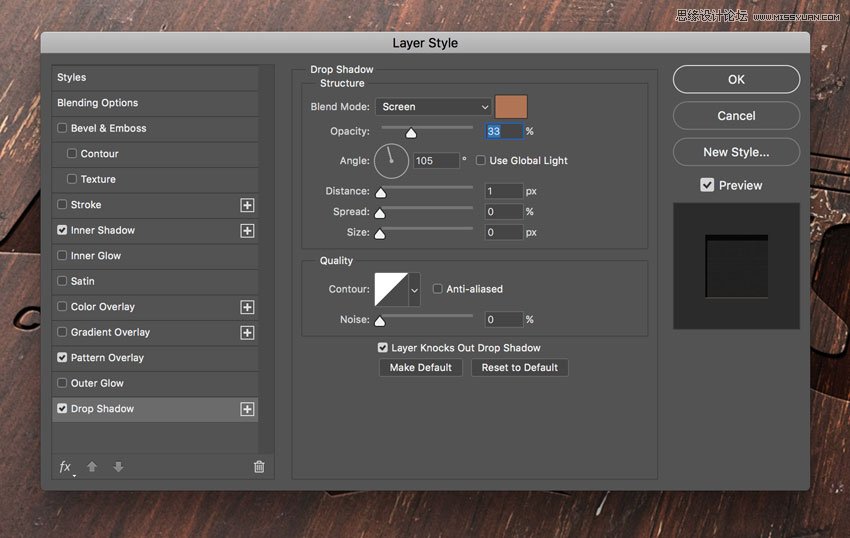Viewport: 850px width, 538px height.
Task: Open the Styles section in list
Action: 72,78
